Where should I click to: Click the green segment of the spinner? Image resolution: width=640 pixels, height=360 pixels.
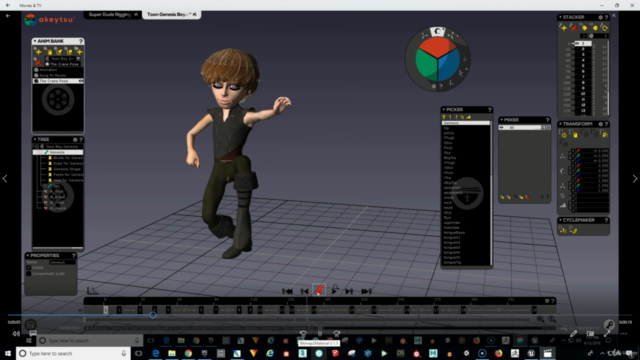point(426,65)
